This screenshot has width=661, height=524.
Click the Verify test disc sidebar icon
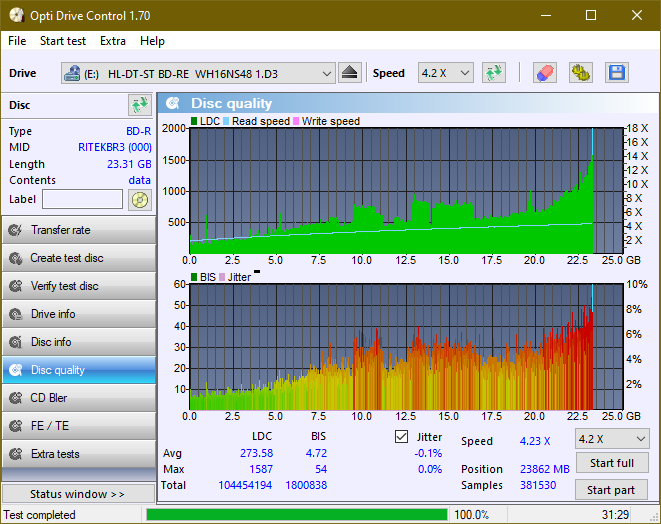[x=16, y=286]
